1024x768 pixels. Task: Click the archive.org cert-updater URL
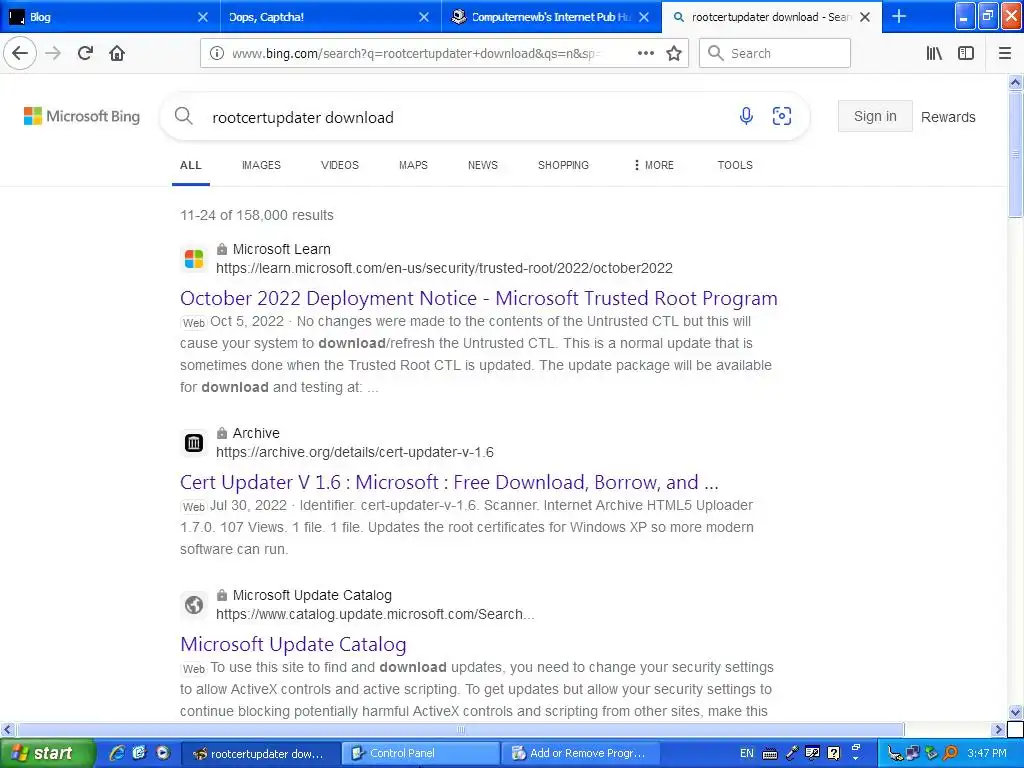[x=355, y=453]
